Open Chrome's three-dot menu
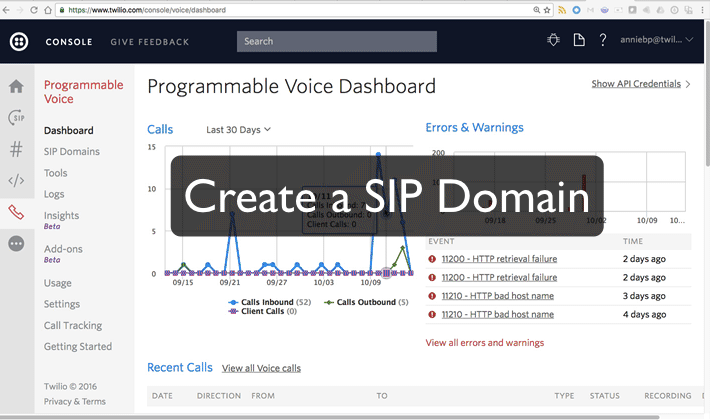The height and width of the screenshot is (420, 710). click(x=703, y=10)
